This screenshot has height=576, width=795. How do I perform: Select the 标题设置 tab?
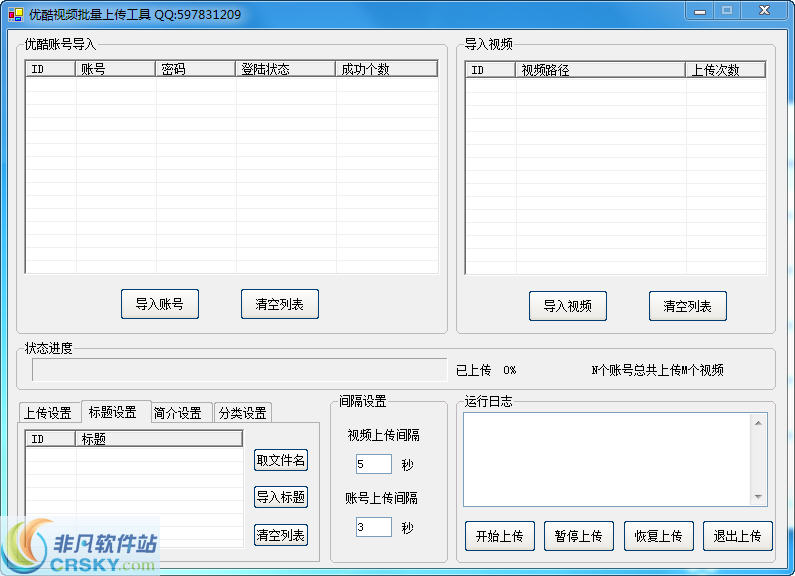pyautogui.click(x=116, y=412)
